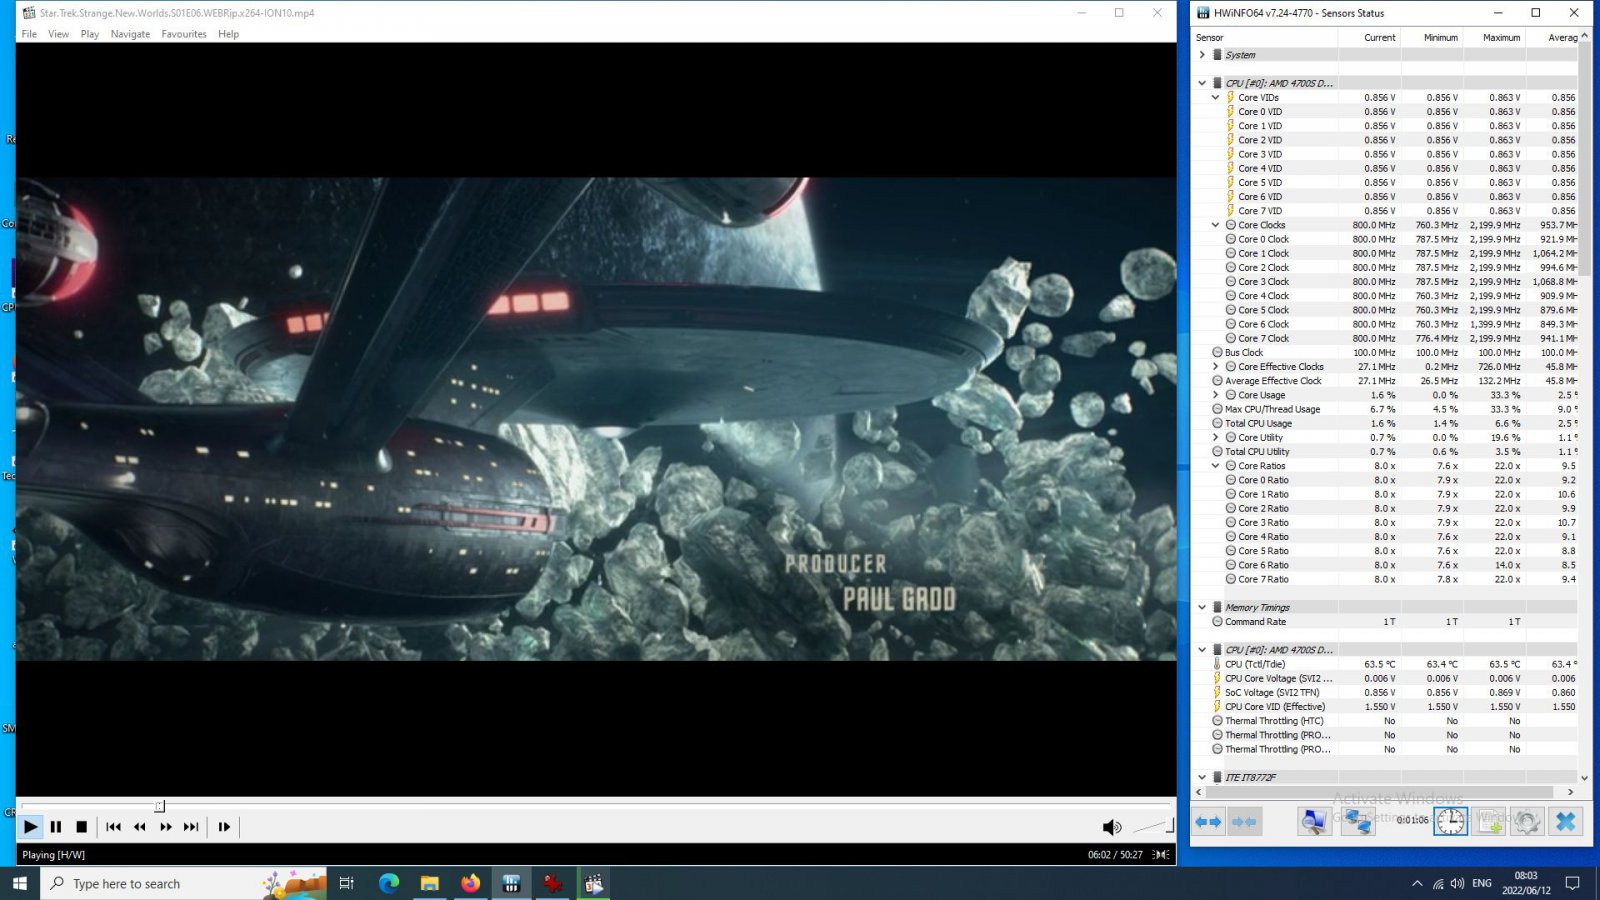Click the HWiNFO collapse columns arrows button
Image resolution: width=1600 pixels, height=900 pixels.
coord(1244,822)
